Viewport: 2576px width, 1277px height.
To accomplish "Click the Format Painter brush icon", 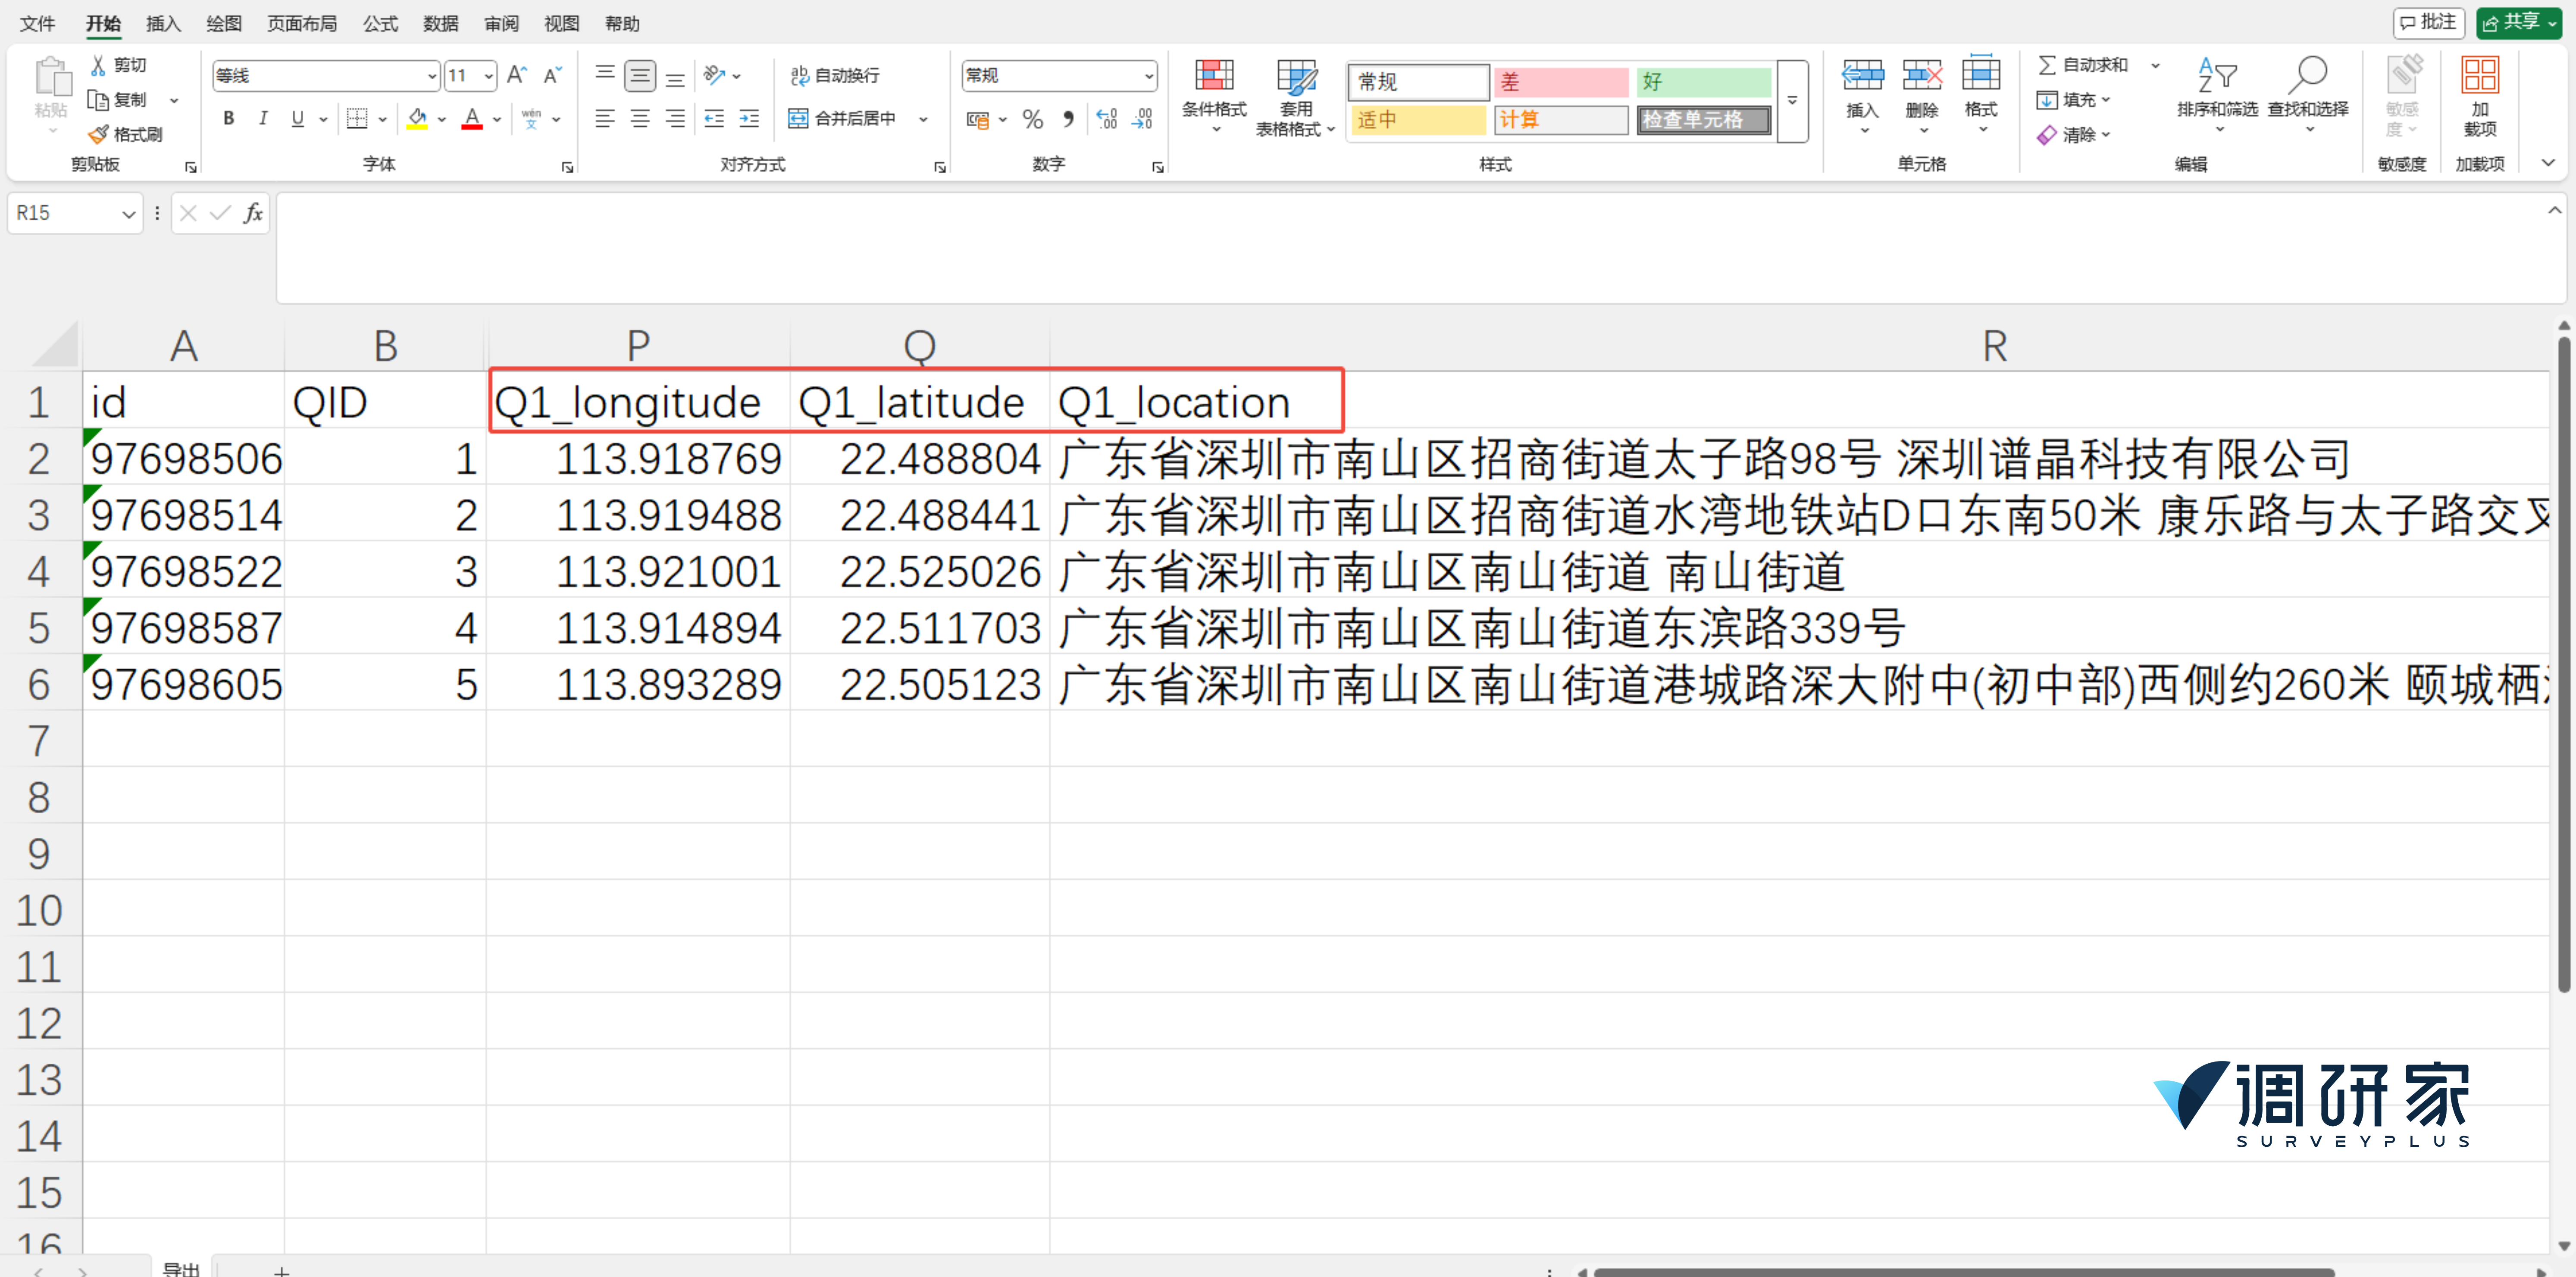I will (x=98, y=134).
